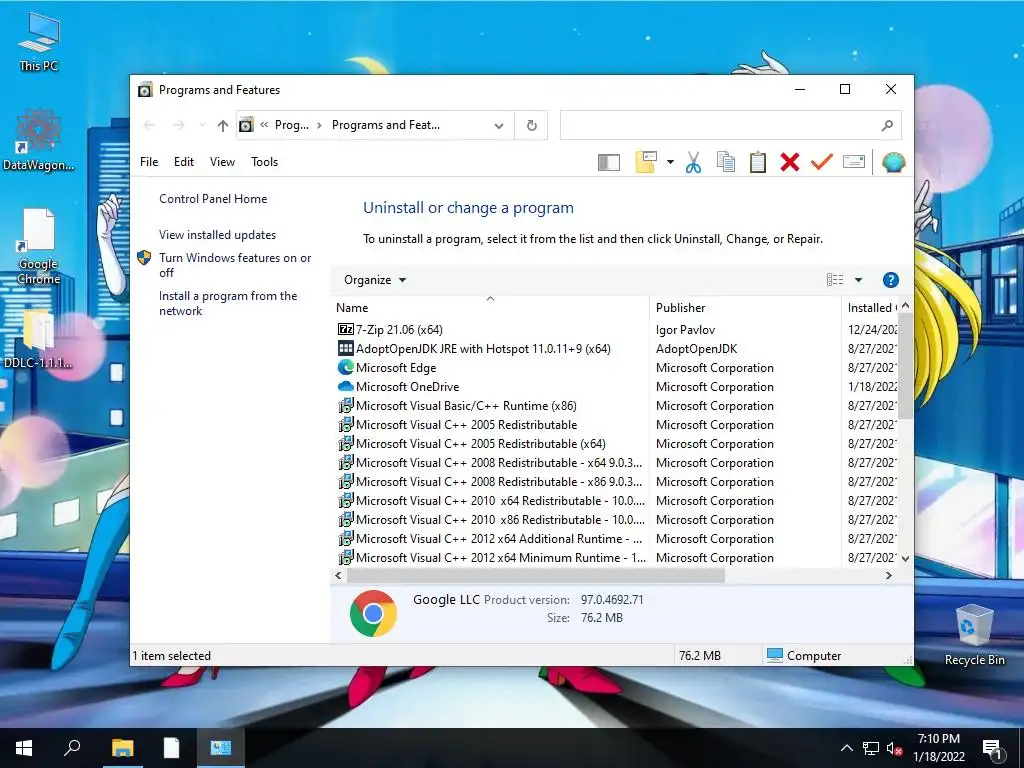Select the DDLC-1.1.1 folder on desktop

(x=39, y=339)
